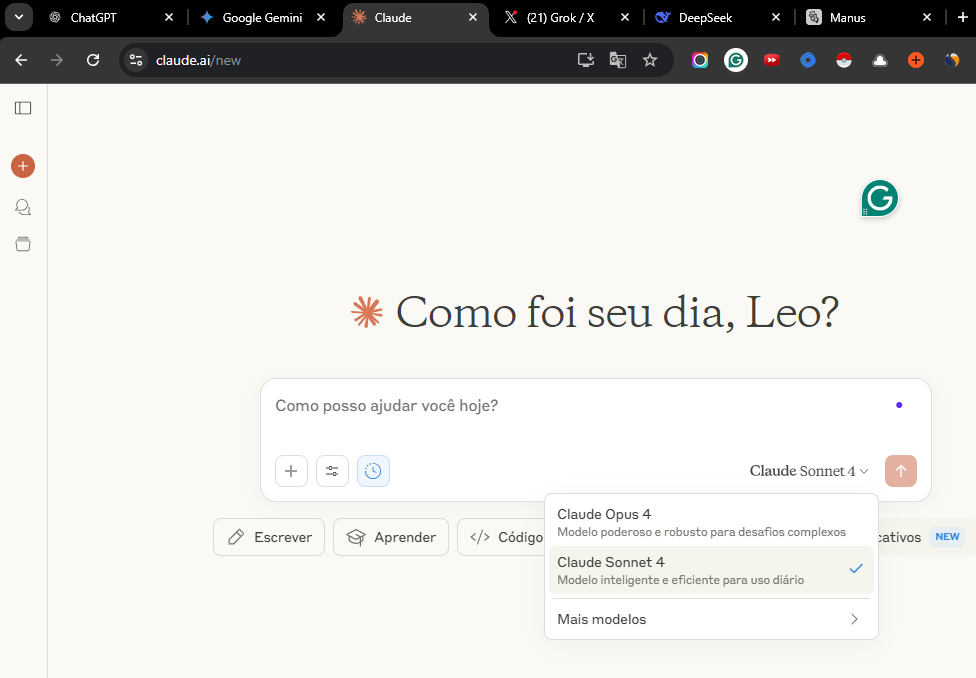This screenshot has height=678, width=976.
Task: Open the colorful ring extension icon
Action: point(700,60)
